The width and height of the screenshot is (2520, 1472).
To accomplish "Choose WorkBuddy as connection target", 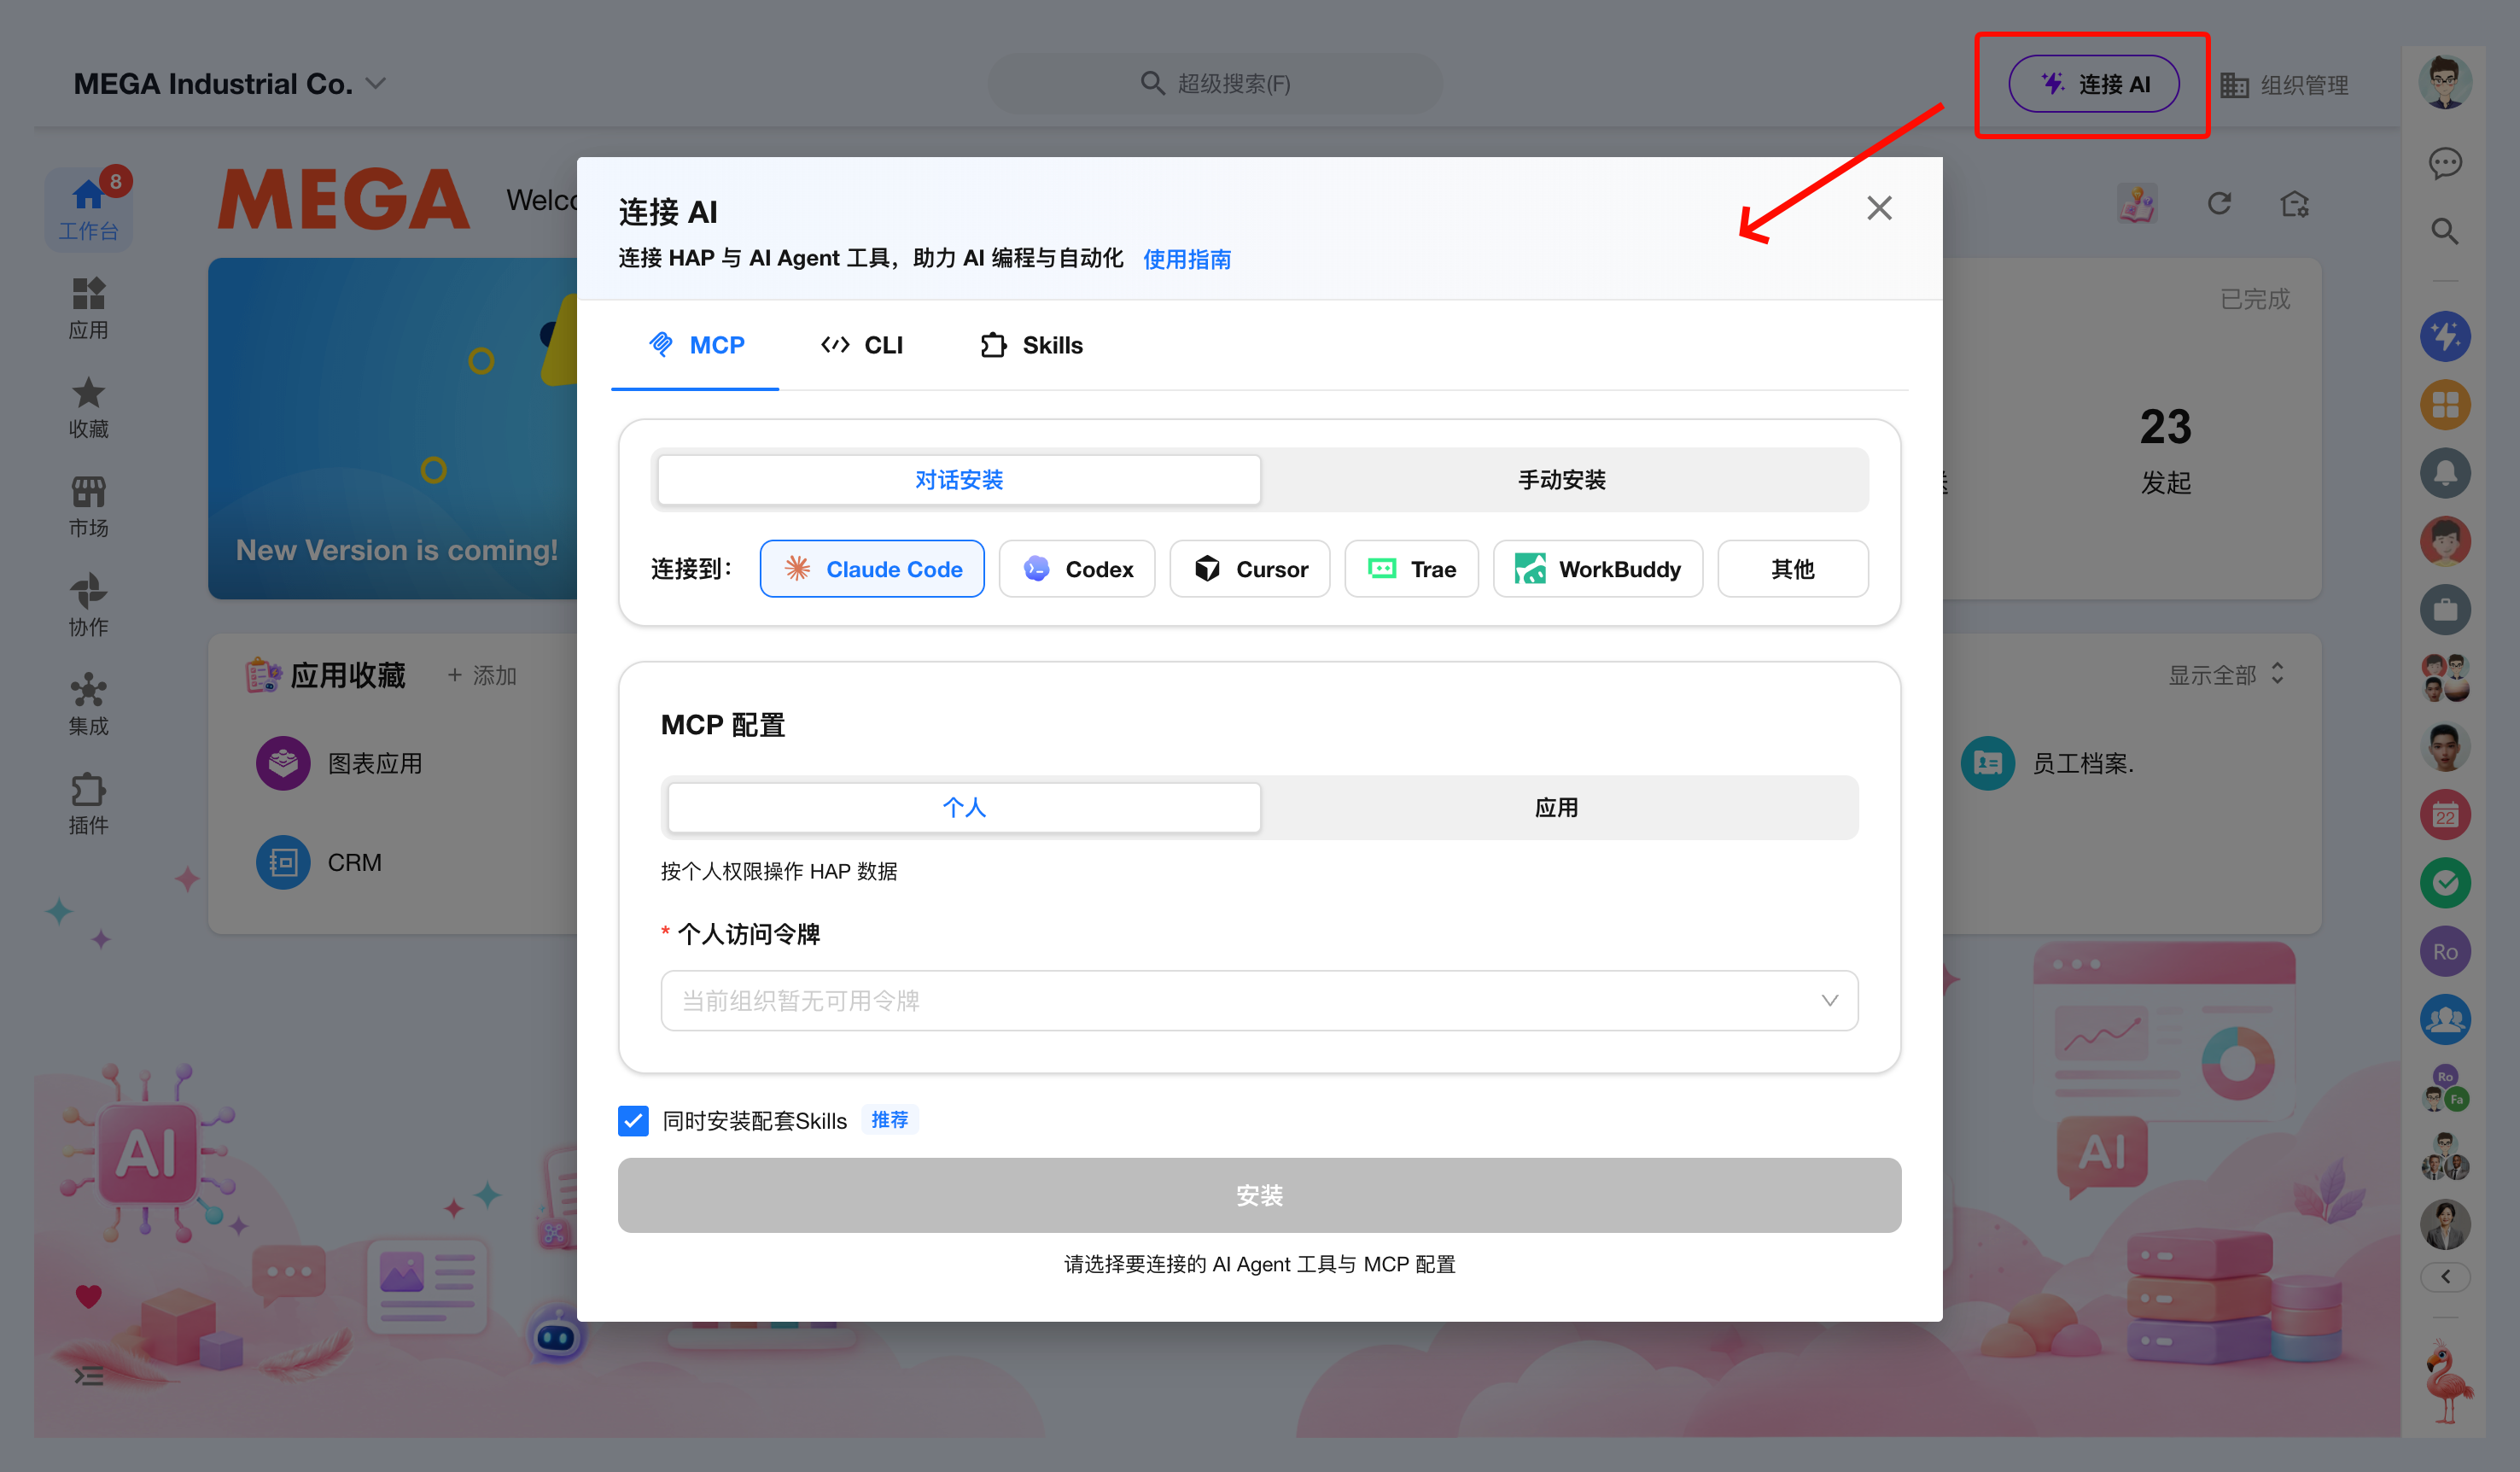I will [x=1598, y=569].
